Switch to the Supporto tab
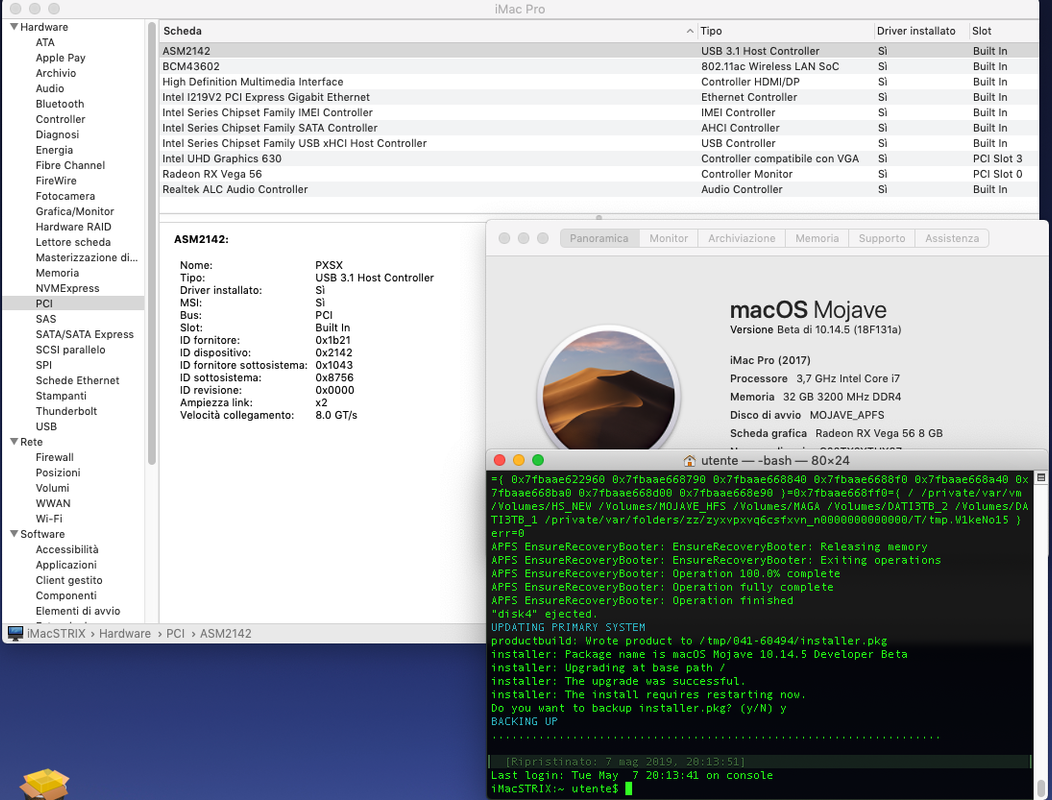This screenshot has width=1052, height=800. tap(882, 238)
